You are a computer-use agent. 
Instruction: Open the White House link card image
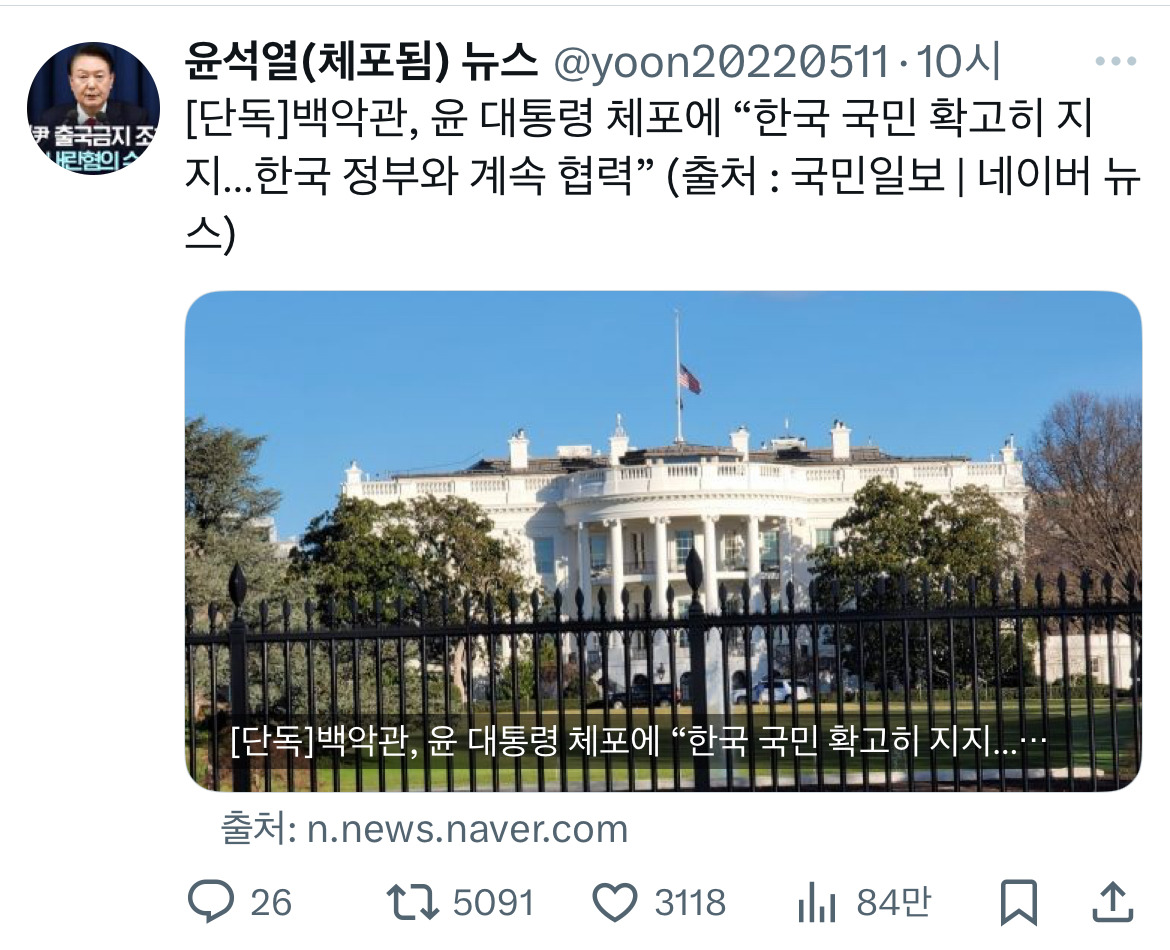click(x=663, y=541)
